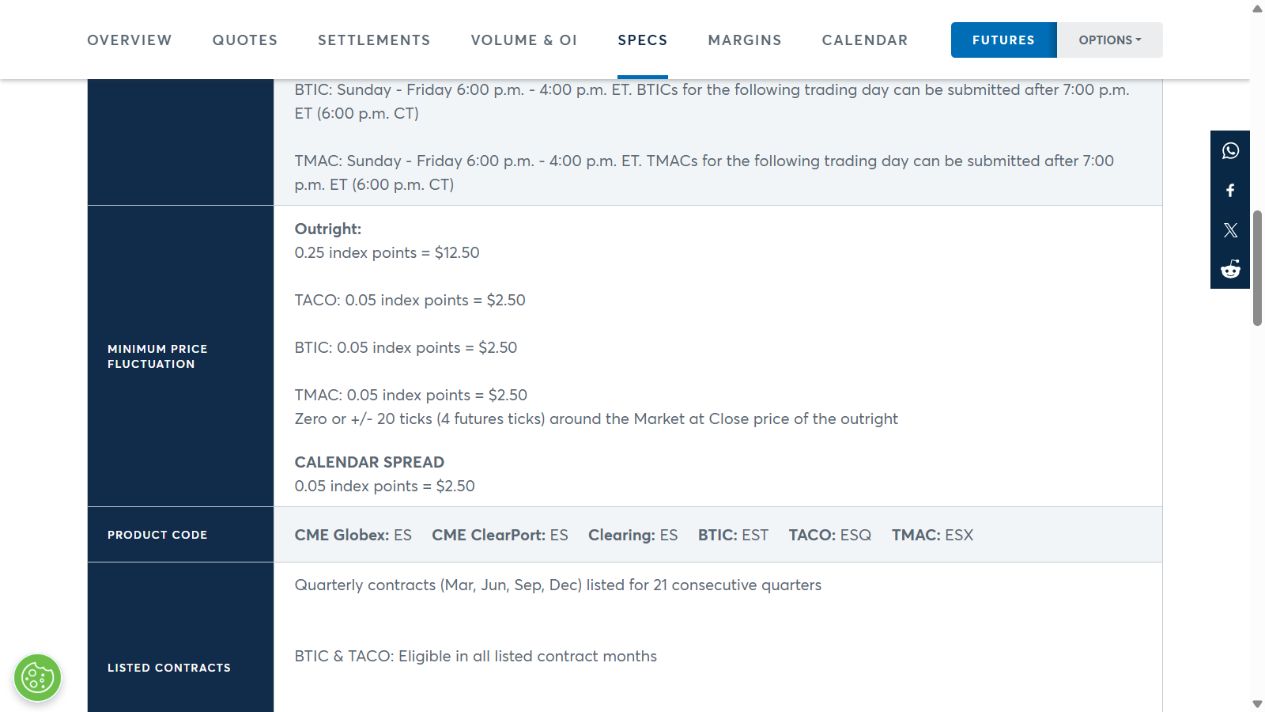
Task: Click the 'Zero or +/- 20 ticks' line
Action: tap(596, 419)
